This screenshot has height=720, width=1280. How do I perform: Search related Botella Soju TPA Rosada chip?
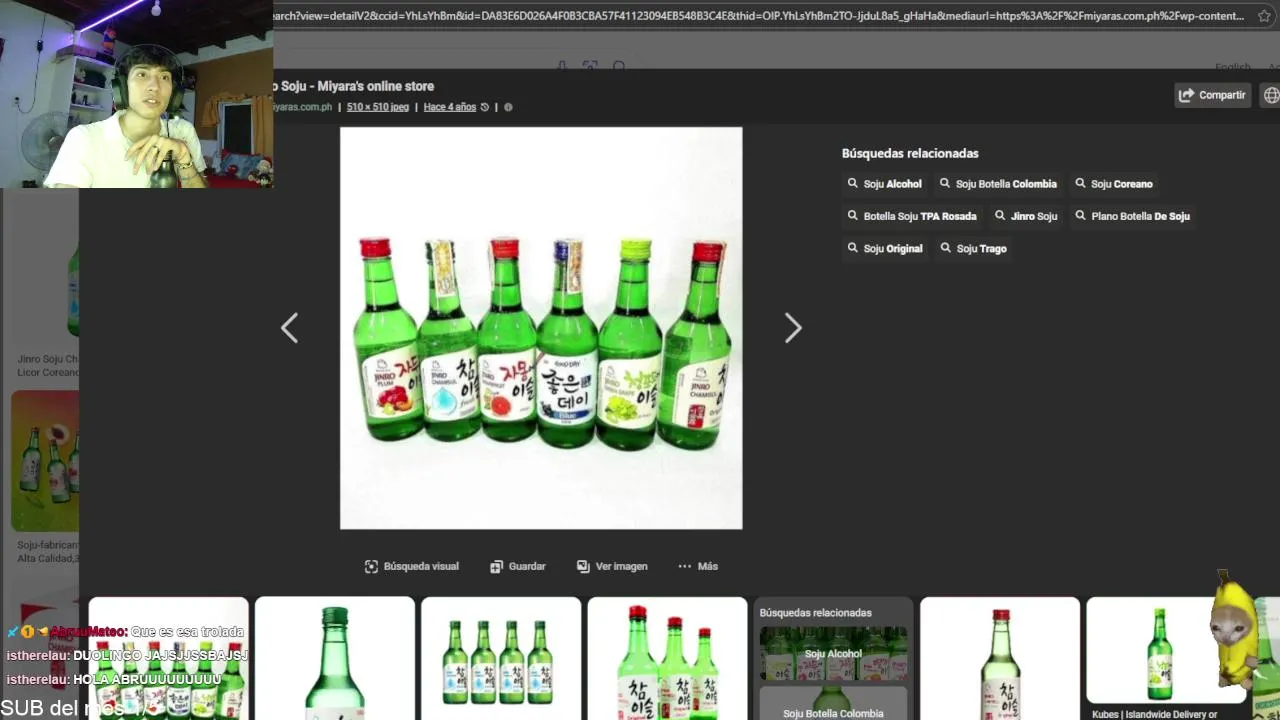coord(912,216)
